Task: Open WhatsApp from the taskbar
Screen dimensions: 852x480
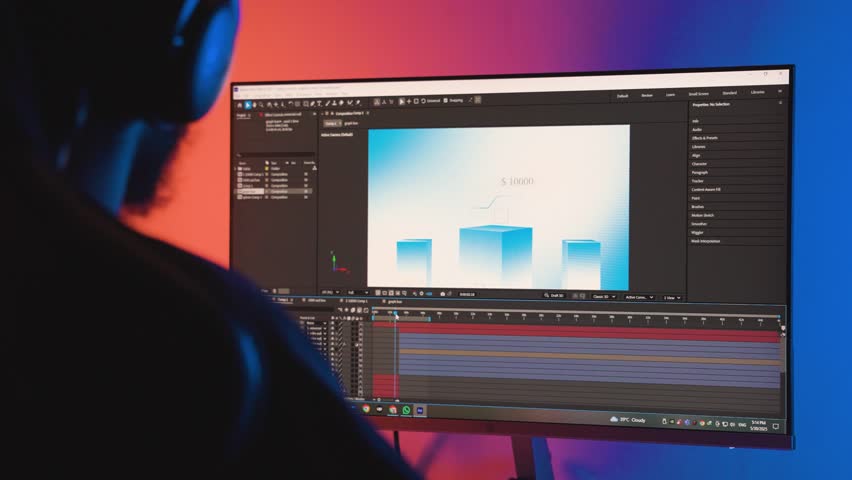Action: pos(407,410)
